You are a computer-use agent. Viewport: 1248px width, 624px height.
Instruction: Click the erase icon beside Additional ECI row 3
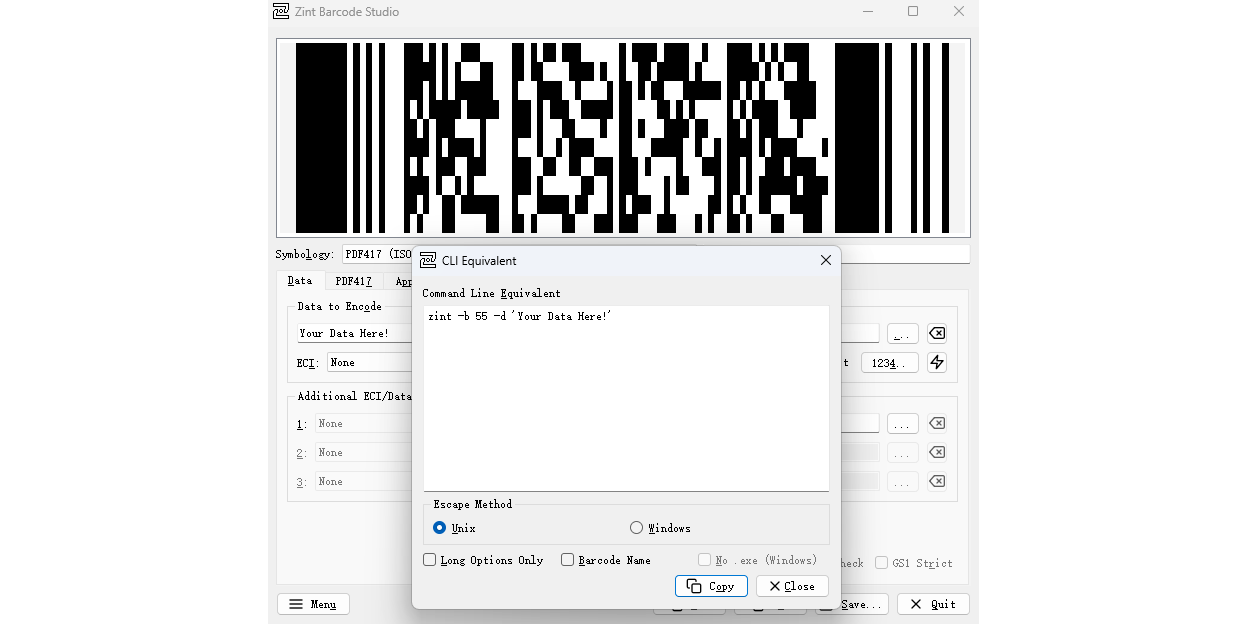click(x=936, y=481)
